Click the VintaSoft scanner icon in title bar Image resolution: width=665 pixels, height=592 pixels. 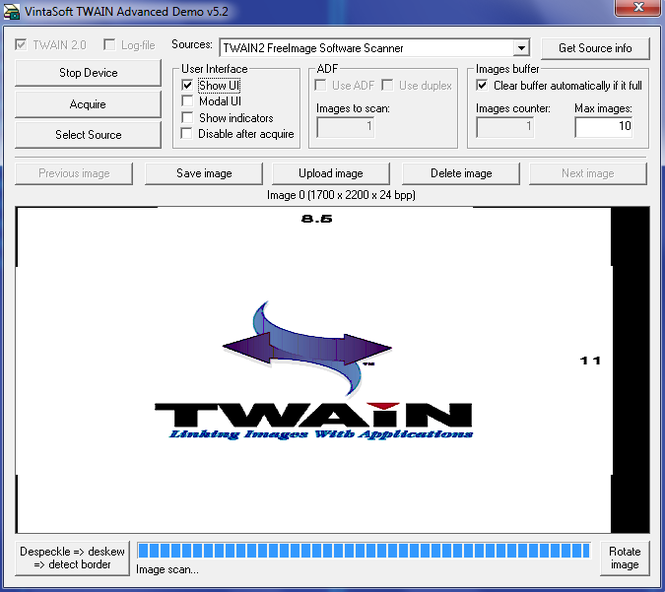point(11,11)
